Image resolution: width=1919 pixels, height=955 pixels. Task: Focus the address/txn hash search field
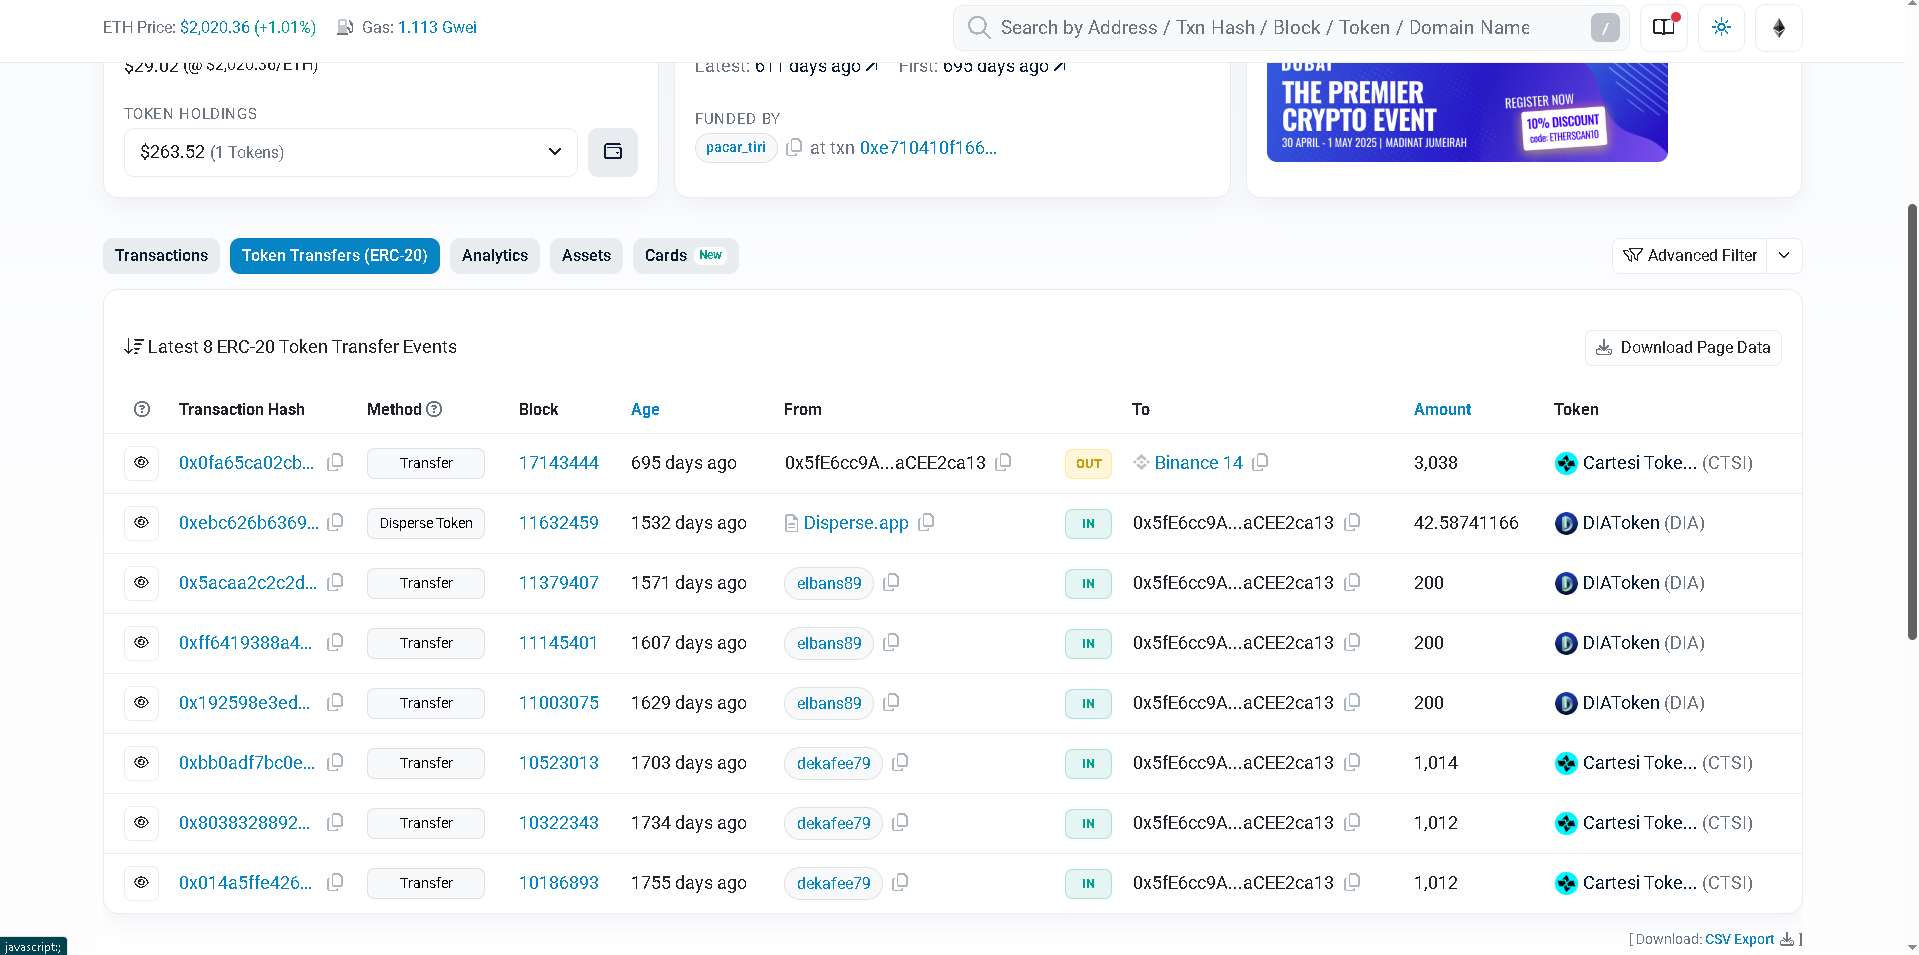[x=1291, y=28]
